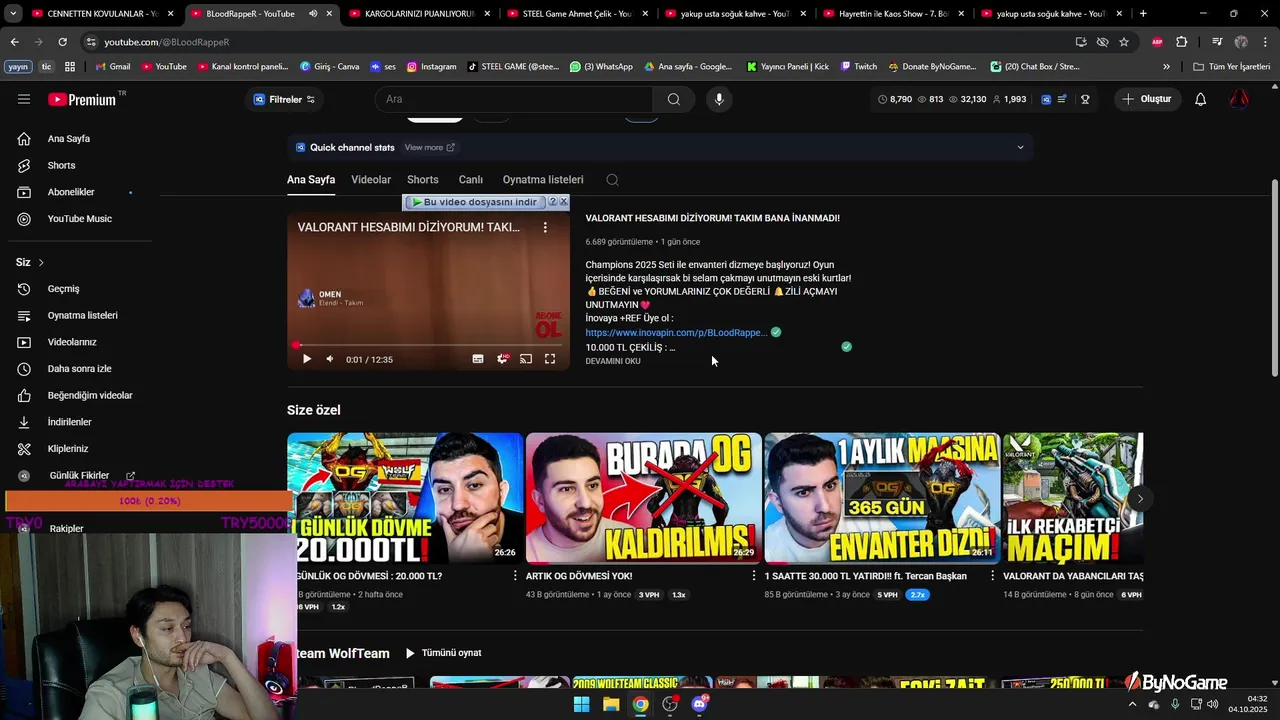This screenshot has width=1280, height=720.
Task: Start voice search with the microphone
Action: (718, 99)
